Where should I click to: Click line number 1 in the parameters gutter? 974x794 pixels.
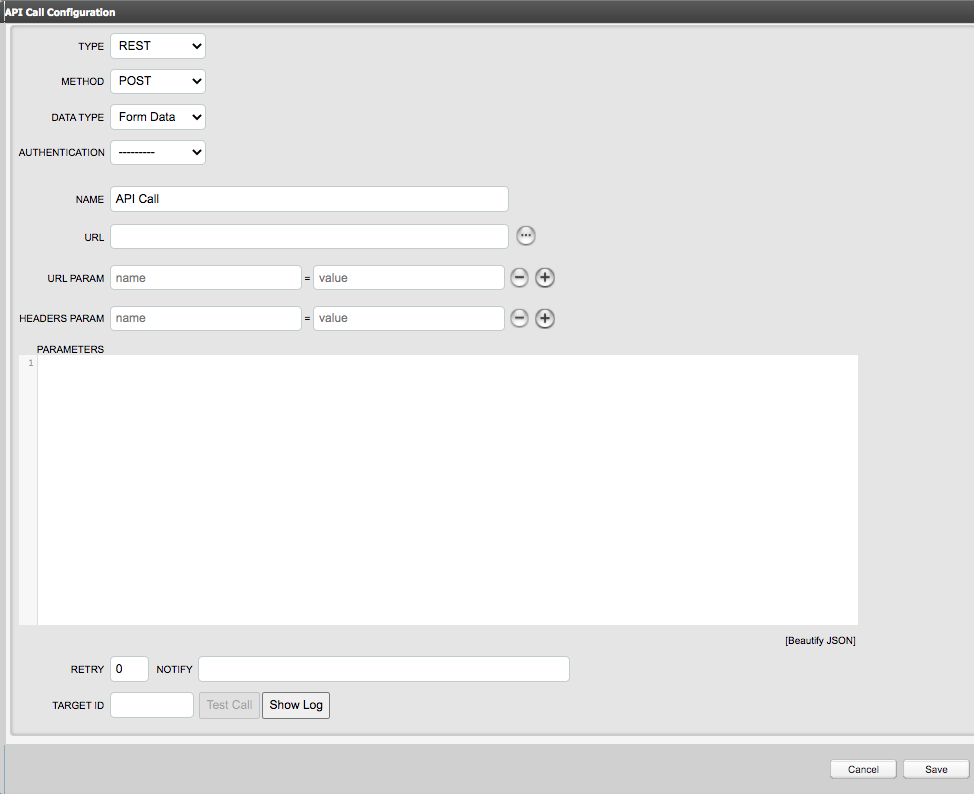pyautogui.click(x=31, y=363)
